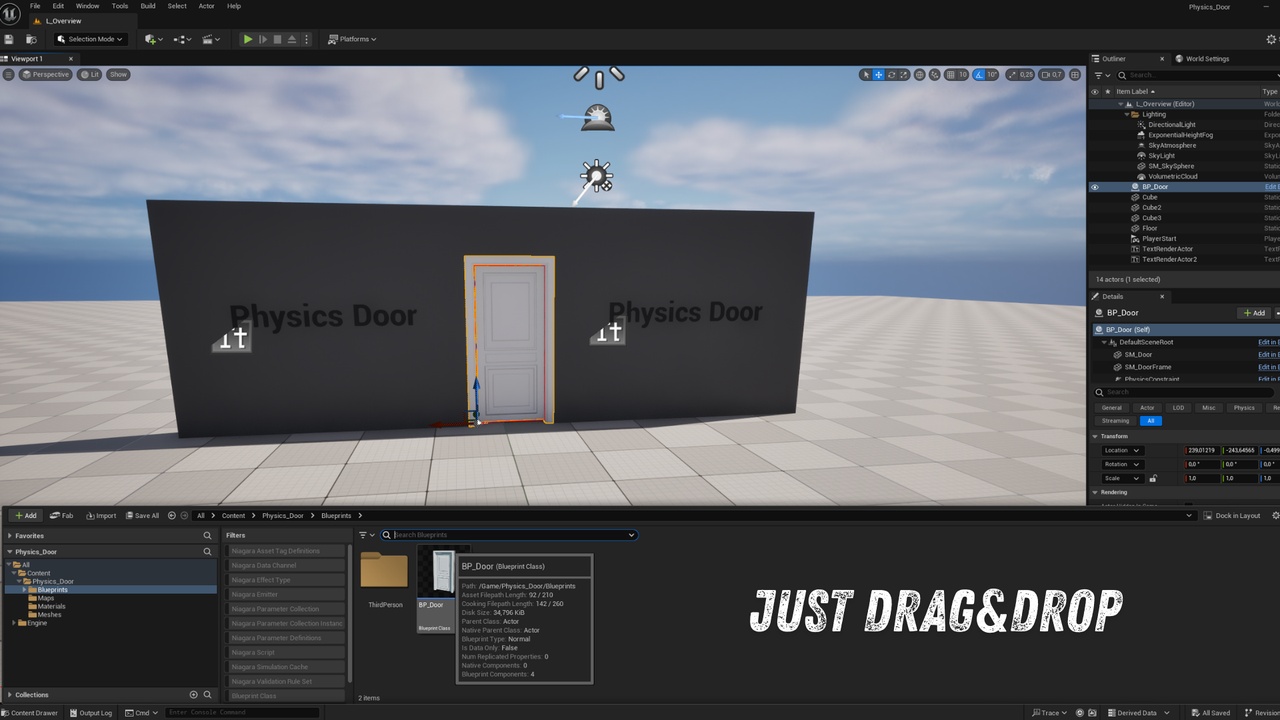Toggle the Blueprint Class filter
The height and width of the screenshot is (720, 1280).
point(287,695)
